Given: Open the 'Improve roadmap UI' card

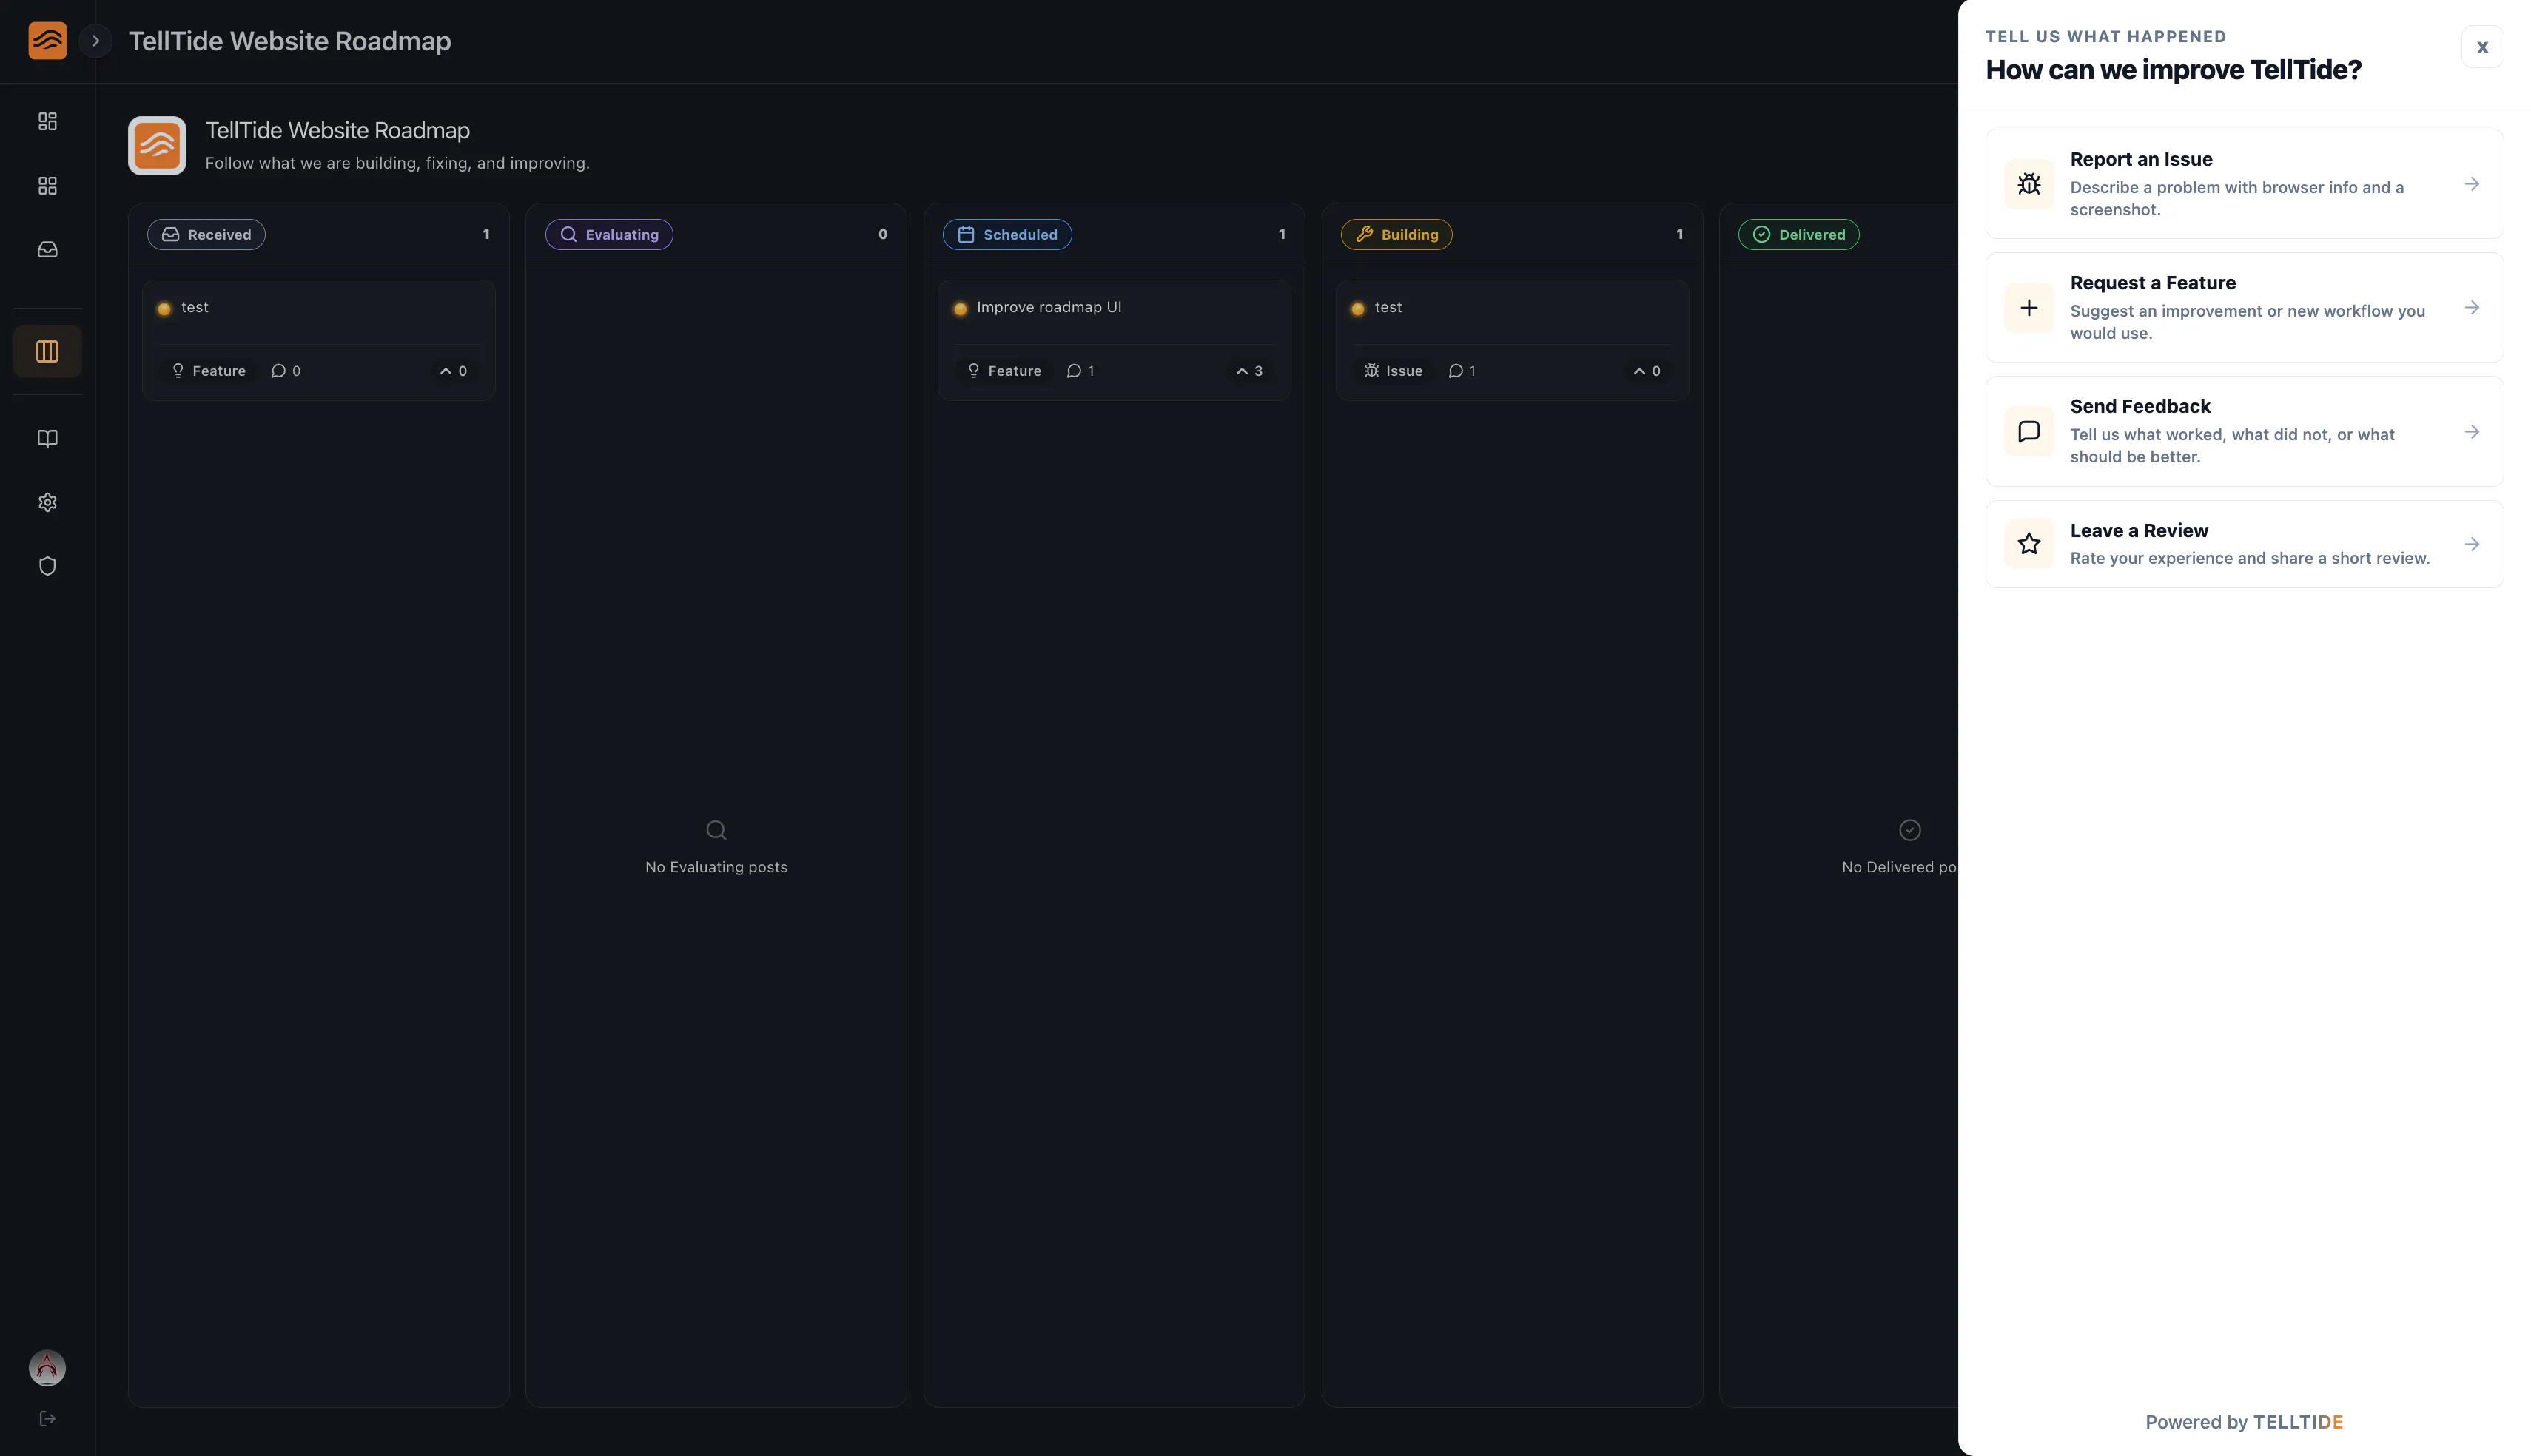Looking at the screenshot, I should [x=1114, y=340].
